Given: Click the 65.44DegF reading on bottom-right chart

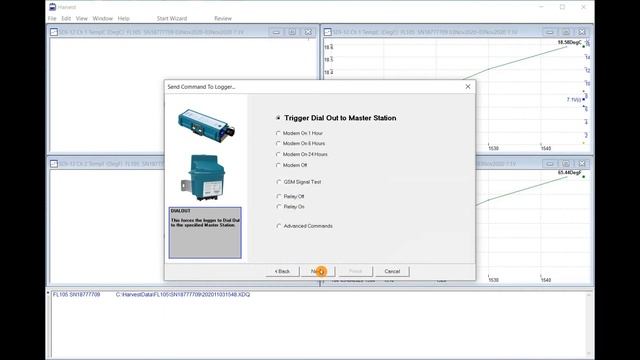Looking at the screenshot, I should point(569,173).
